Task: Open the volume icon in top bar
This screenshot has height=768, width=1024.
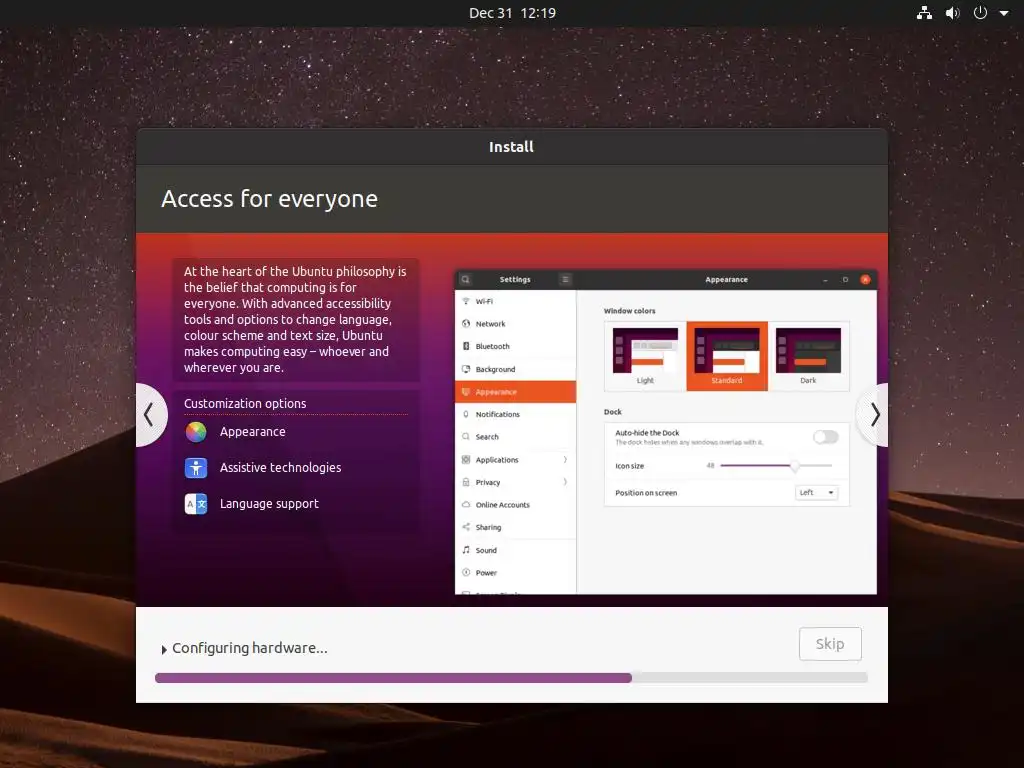Action: point(953,12)
